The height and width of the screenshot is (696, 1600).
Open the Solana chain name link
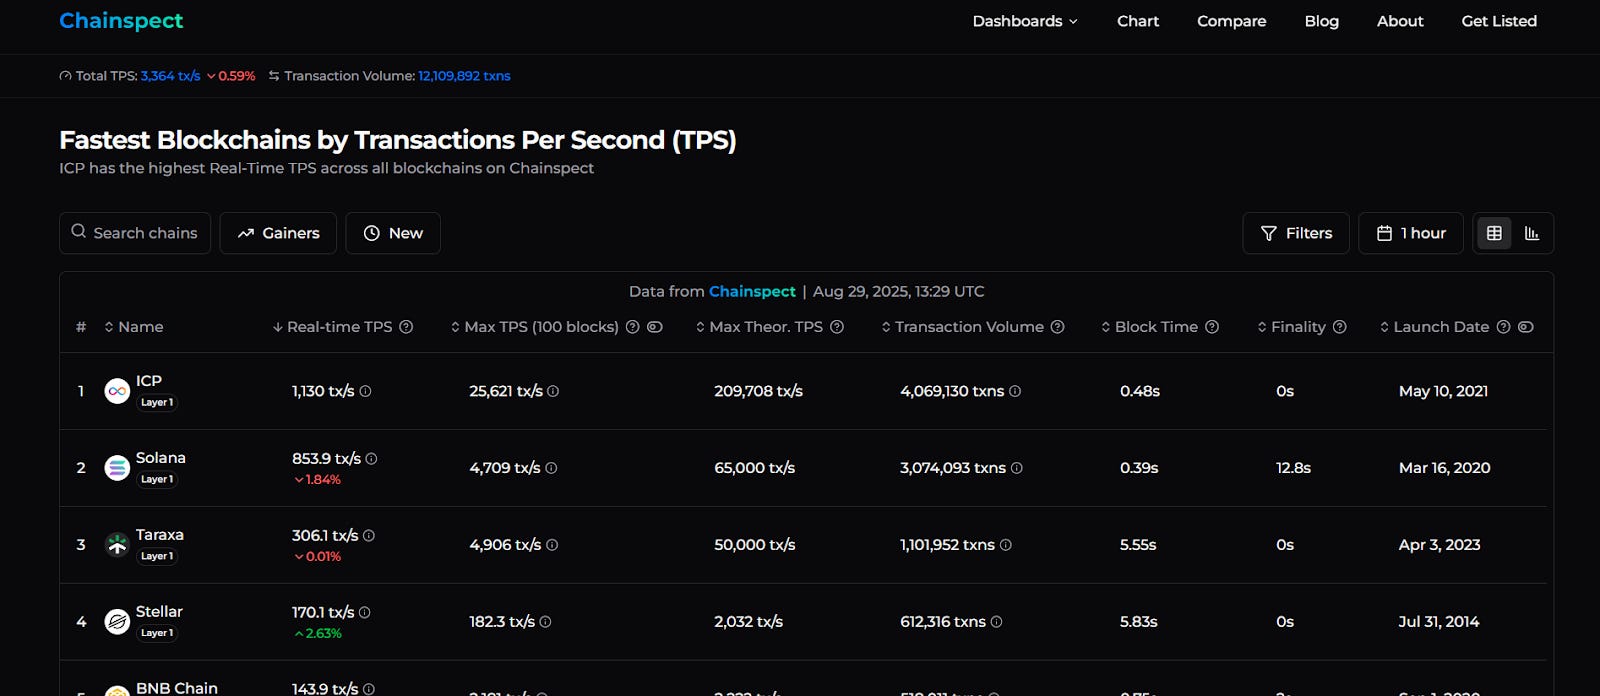click(161, 458)
